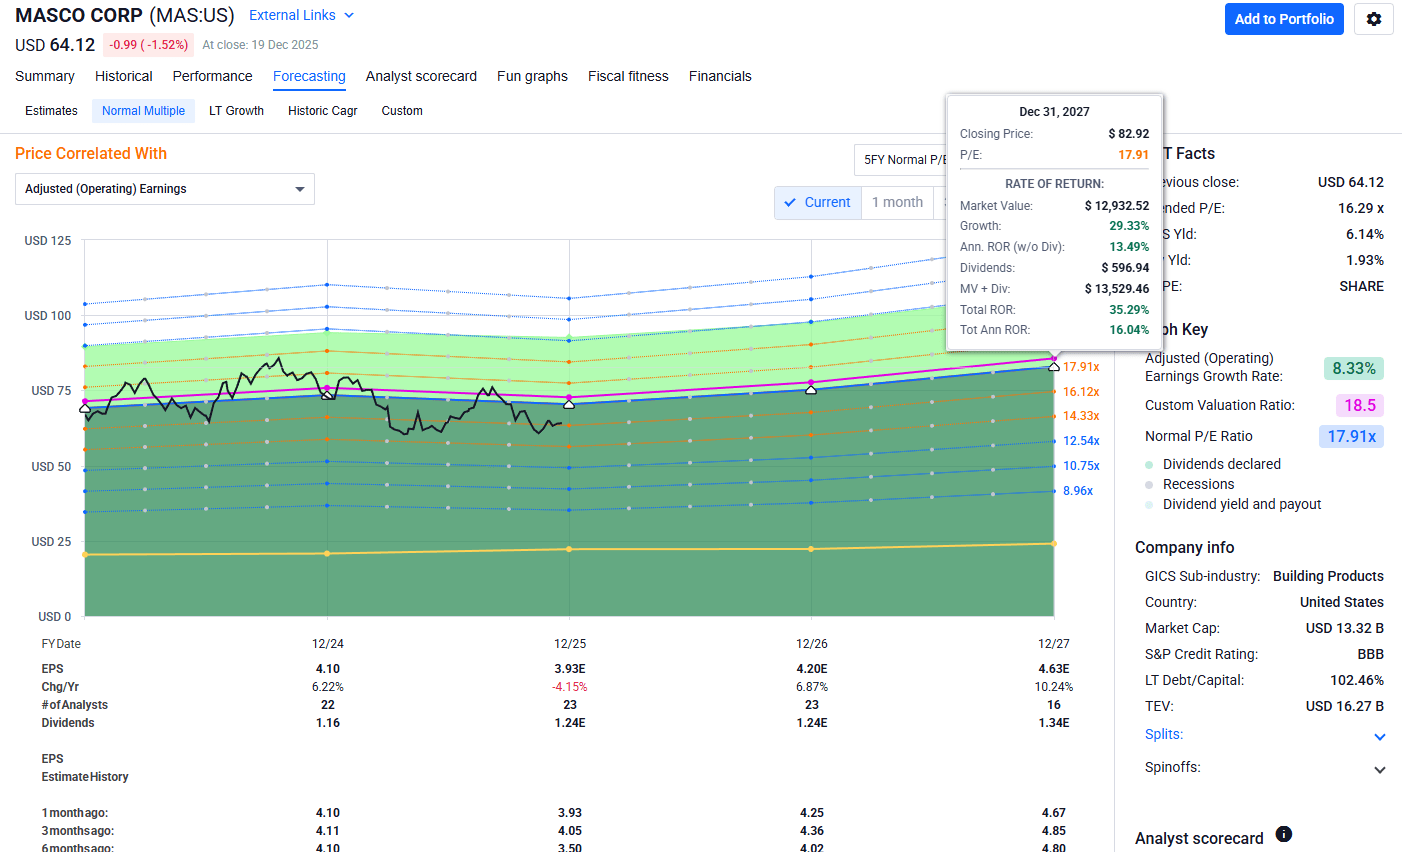
Task: Open the External Links dropdown
Action: click(301, 15)
